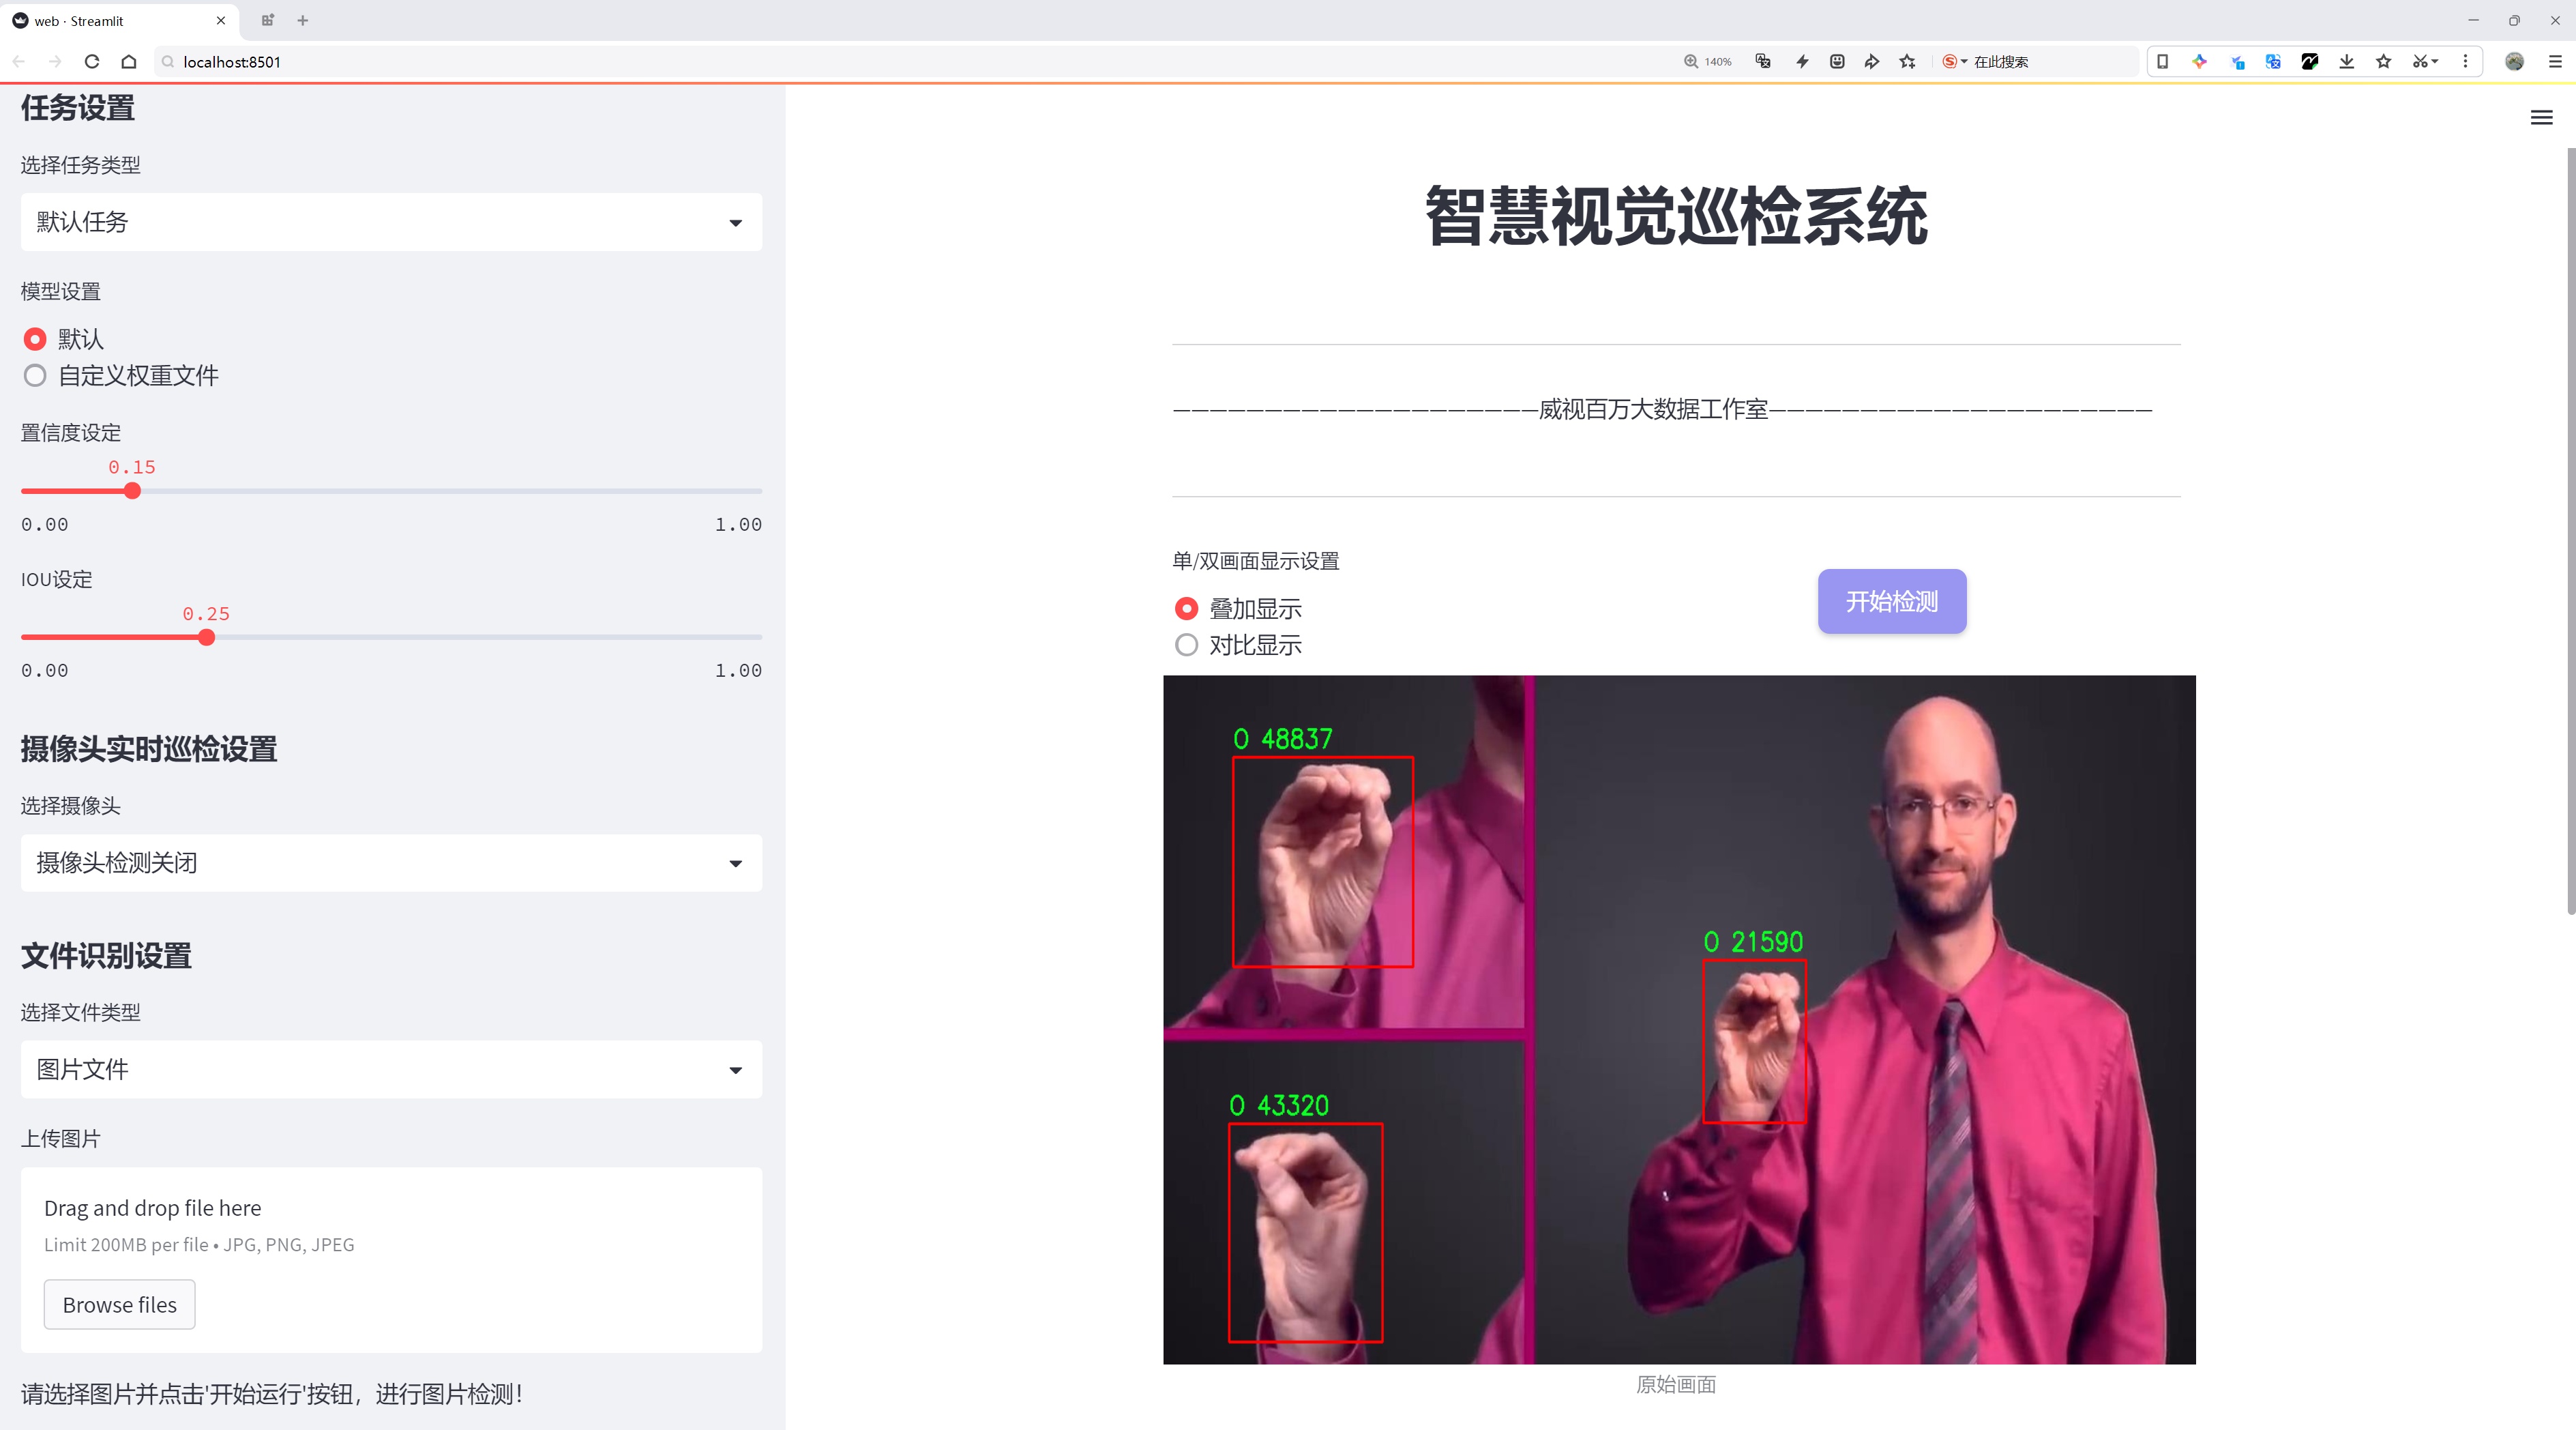
Task: Click the 文件识别设置 heading
Action: (106, 956)
